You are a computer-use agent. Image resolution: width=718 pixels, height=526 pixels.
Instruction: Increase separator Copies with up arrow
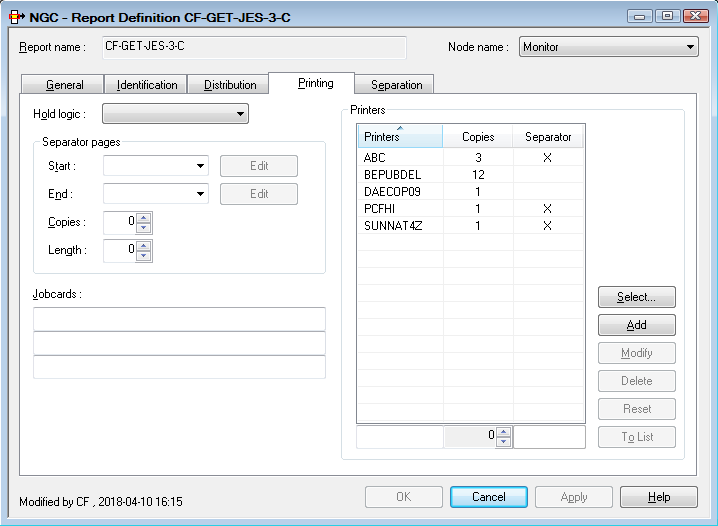coord(144,217)
